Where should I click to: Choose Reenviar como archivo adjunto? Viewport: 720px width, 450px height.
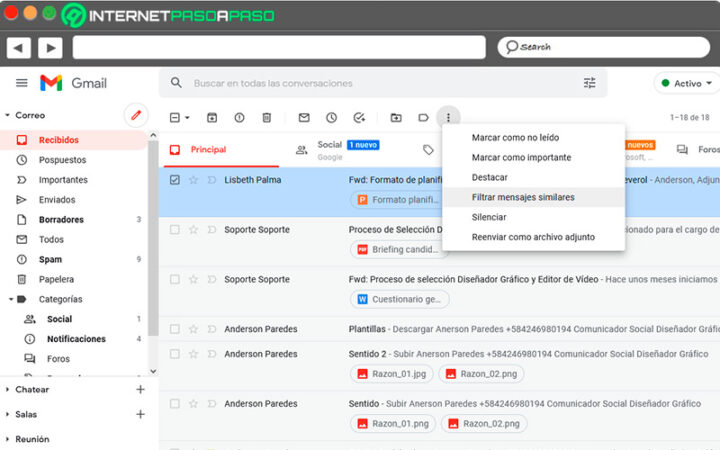(533, 237)
